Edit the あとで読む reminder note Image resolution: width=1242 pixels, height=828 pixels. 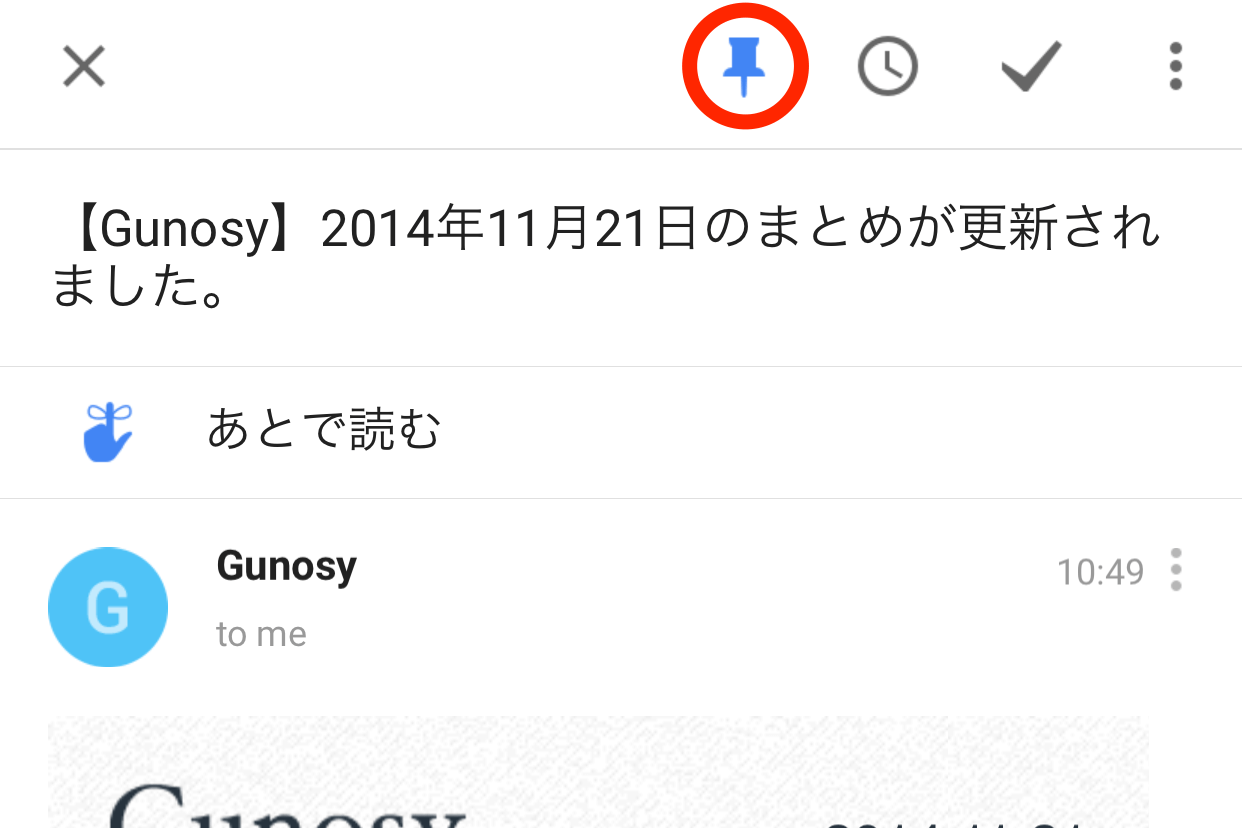[x=324, y=431]
